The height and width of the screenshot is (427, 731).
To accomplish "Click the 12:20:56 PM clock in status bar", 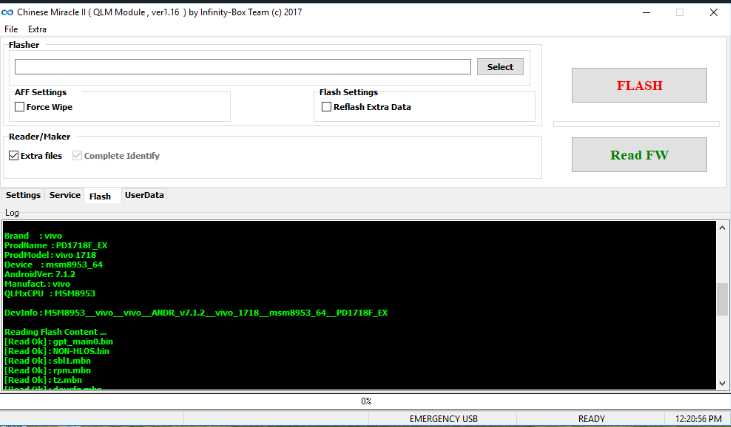I will (698, 419).
